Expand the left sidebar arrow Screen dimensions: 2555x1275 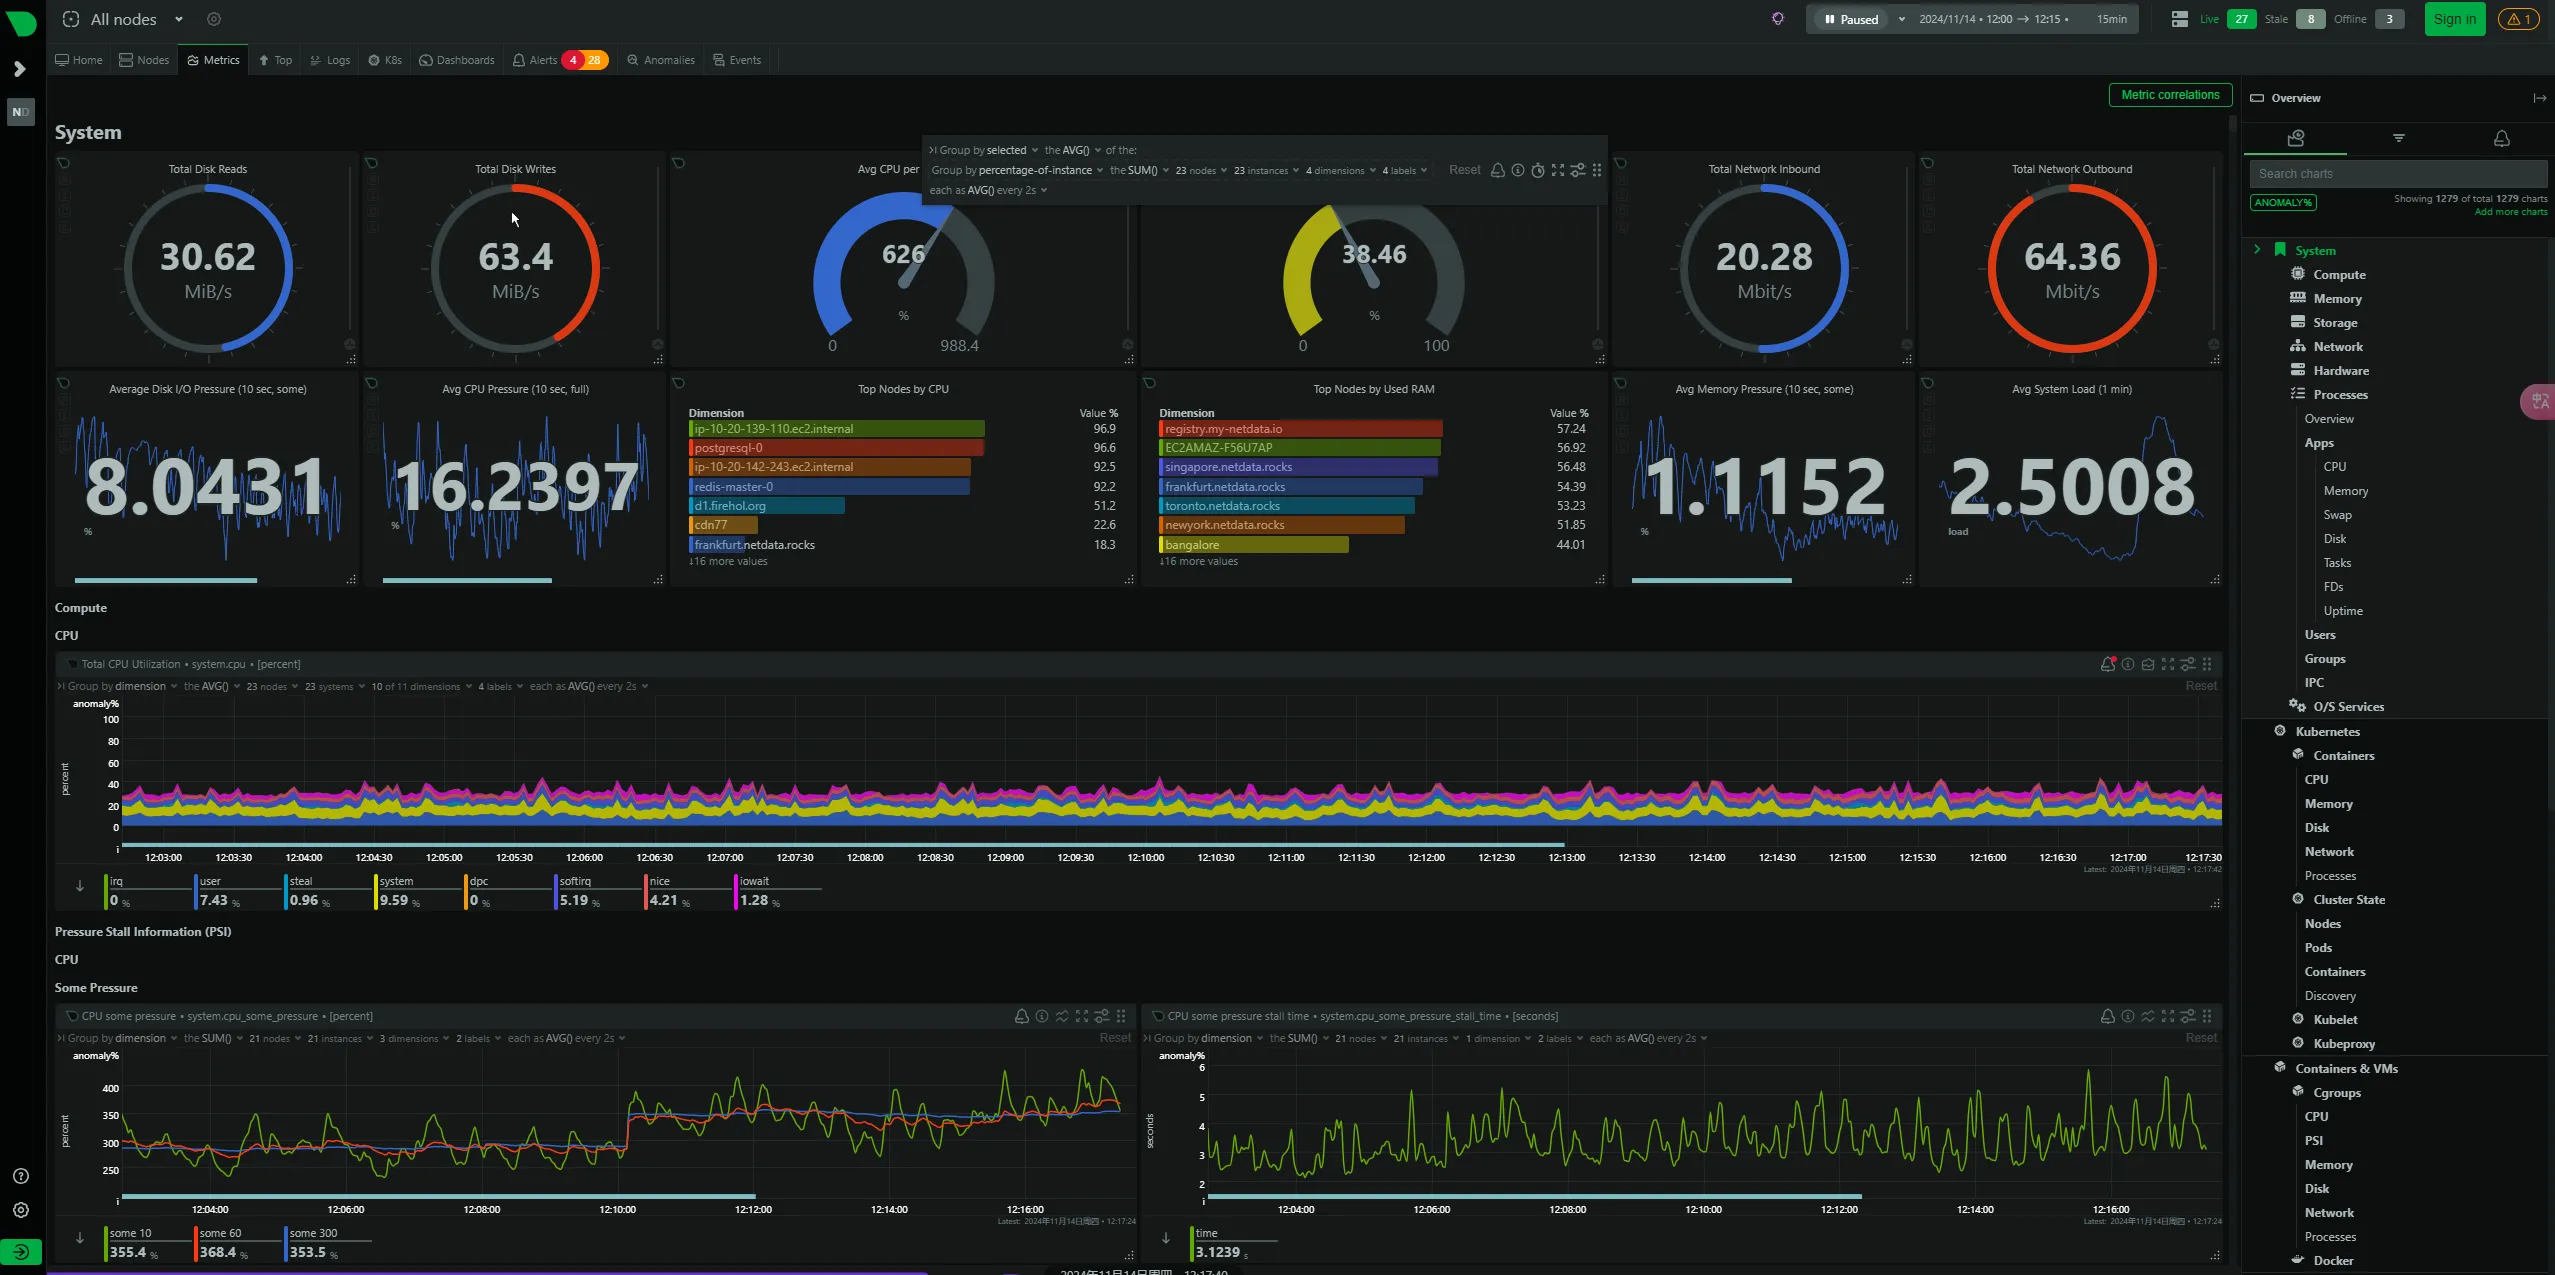(x=19, y=69)
